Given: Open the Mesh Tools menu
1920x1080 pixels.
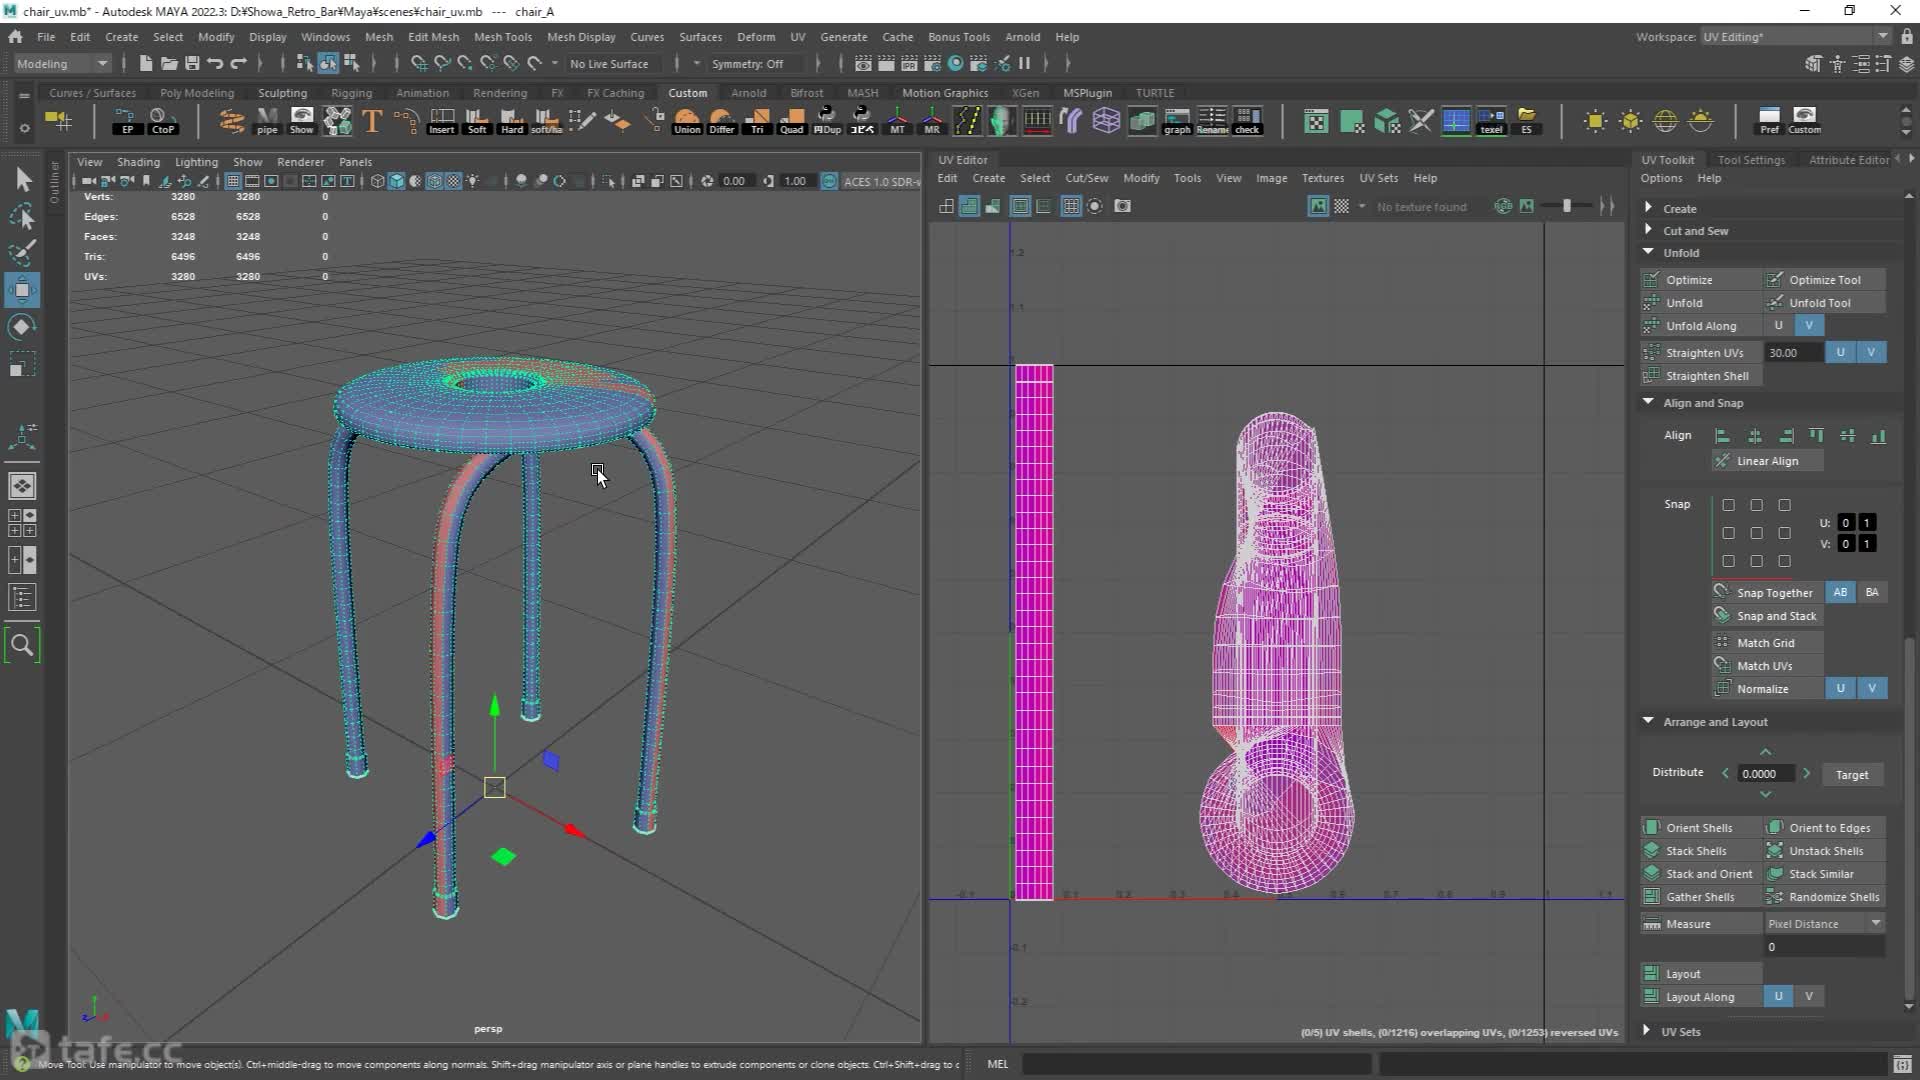Looking at the screenshot, I should (502, 37).
